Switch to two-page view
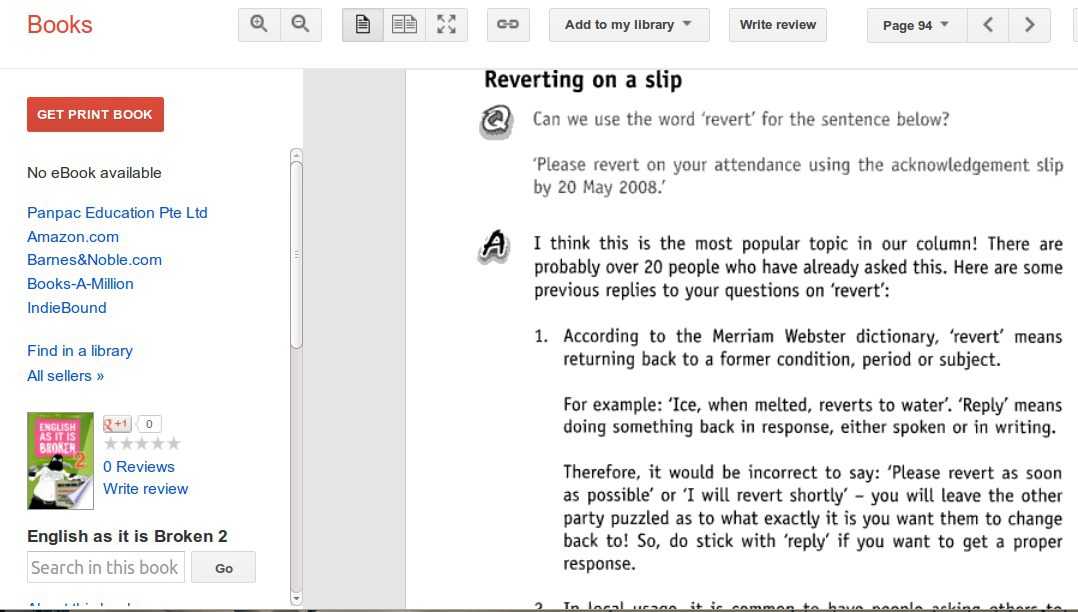Image resolution: width=1078 pixels, height=612 pixels. [x=404, y=25]
